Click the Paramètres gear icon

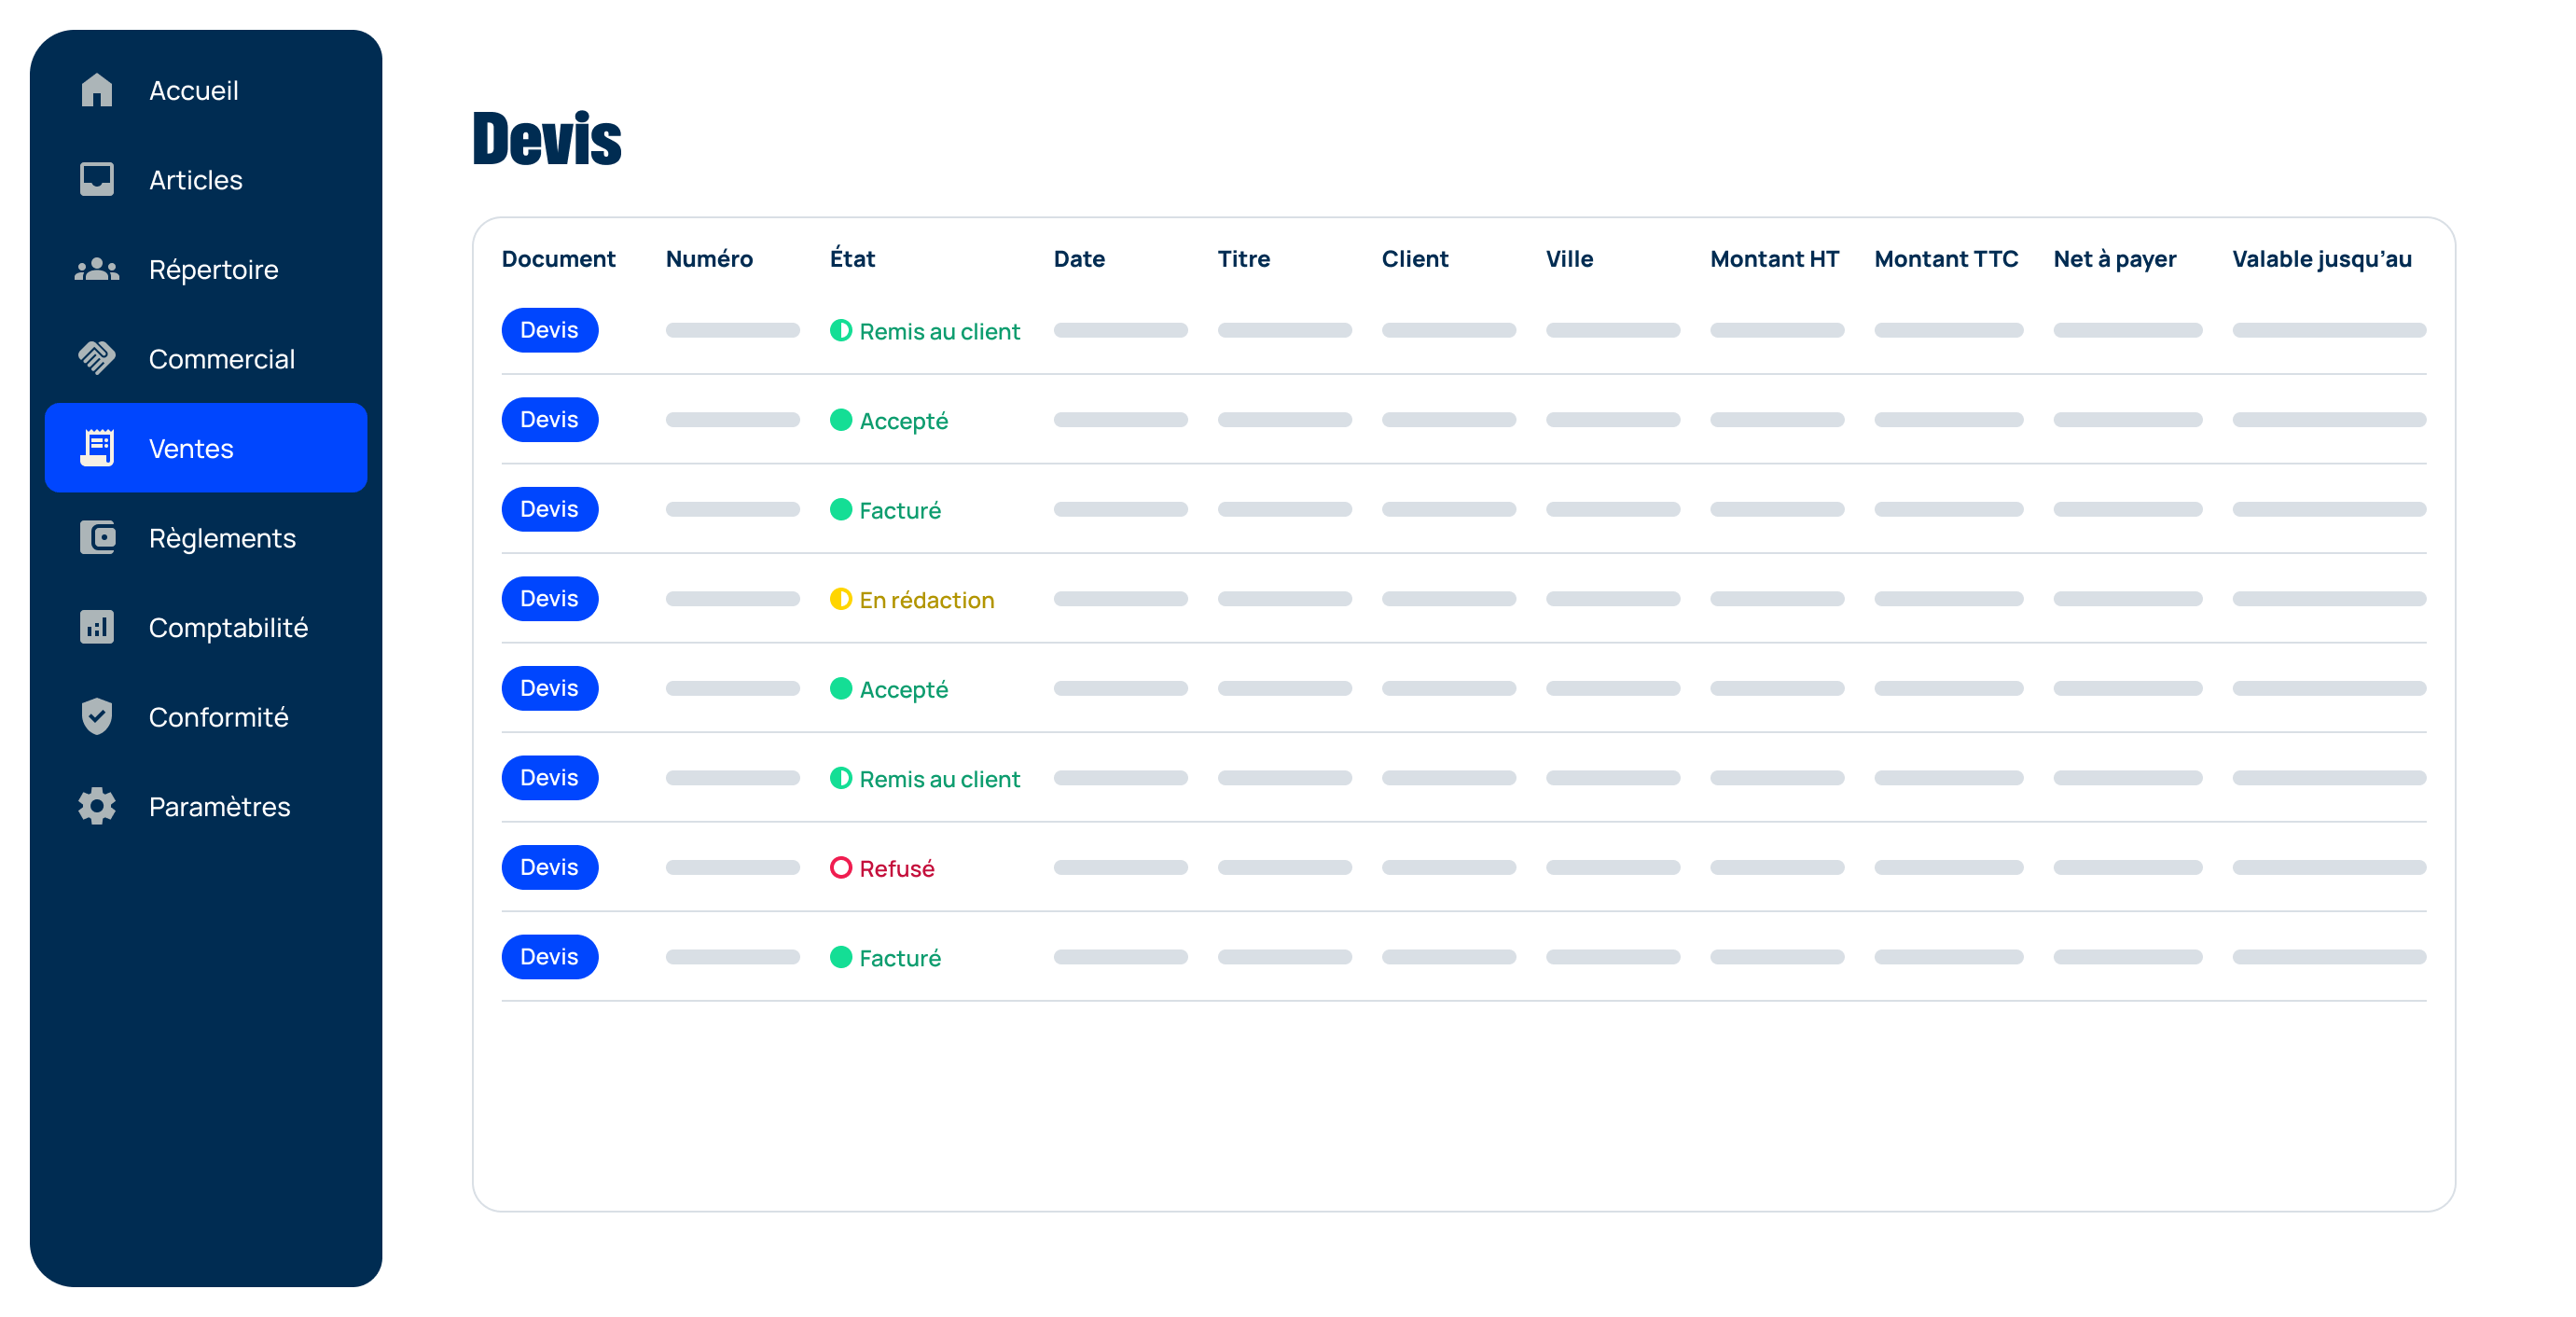[97, 806]
